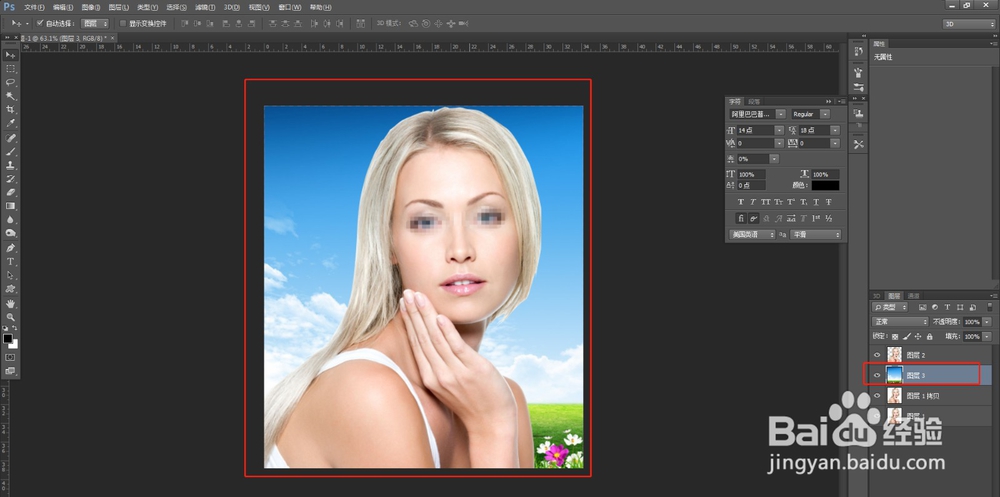
Task: Open the Clone Source panel icon
Action: 858,114
